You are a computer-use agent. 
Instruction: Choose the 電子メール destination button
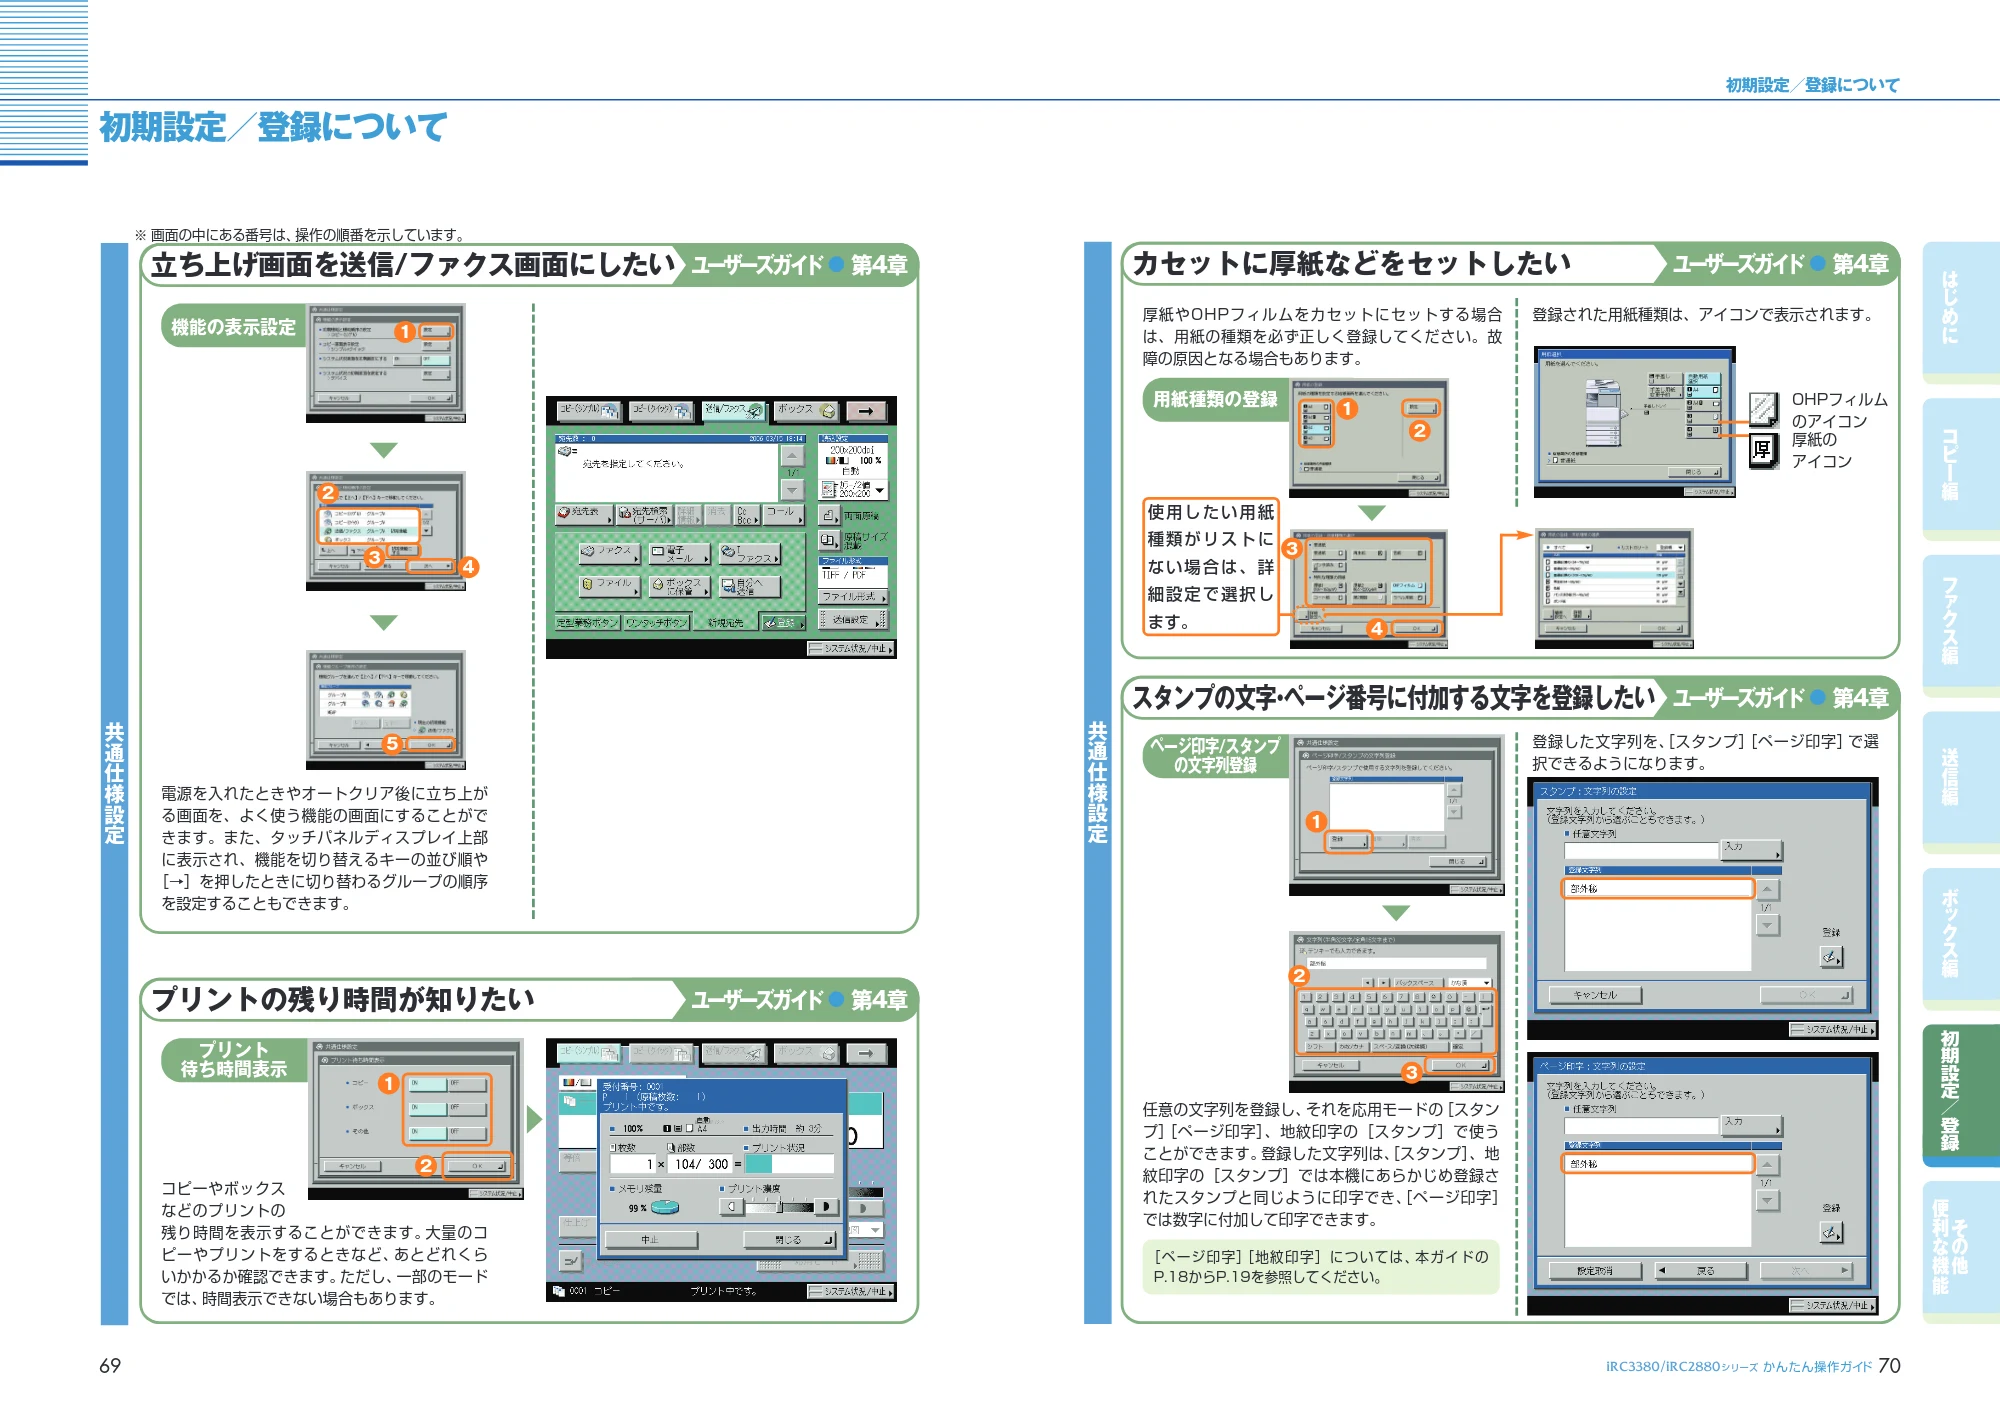679,552
